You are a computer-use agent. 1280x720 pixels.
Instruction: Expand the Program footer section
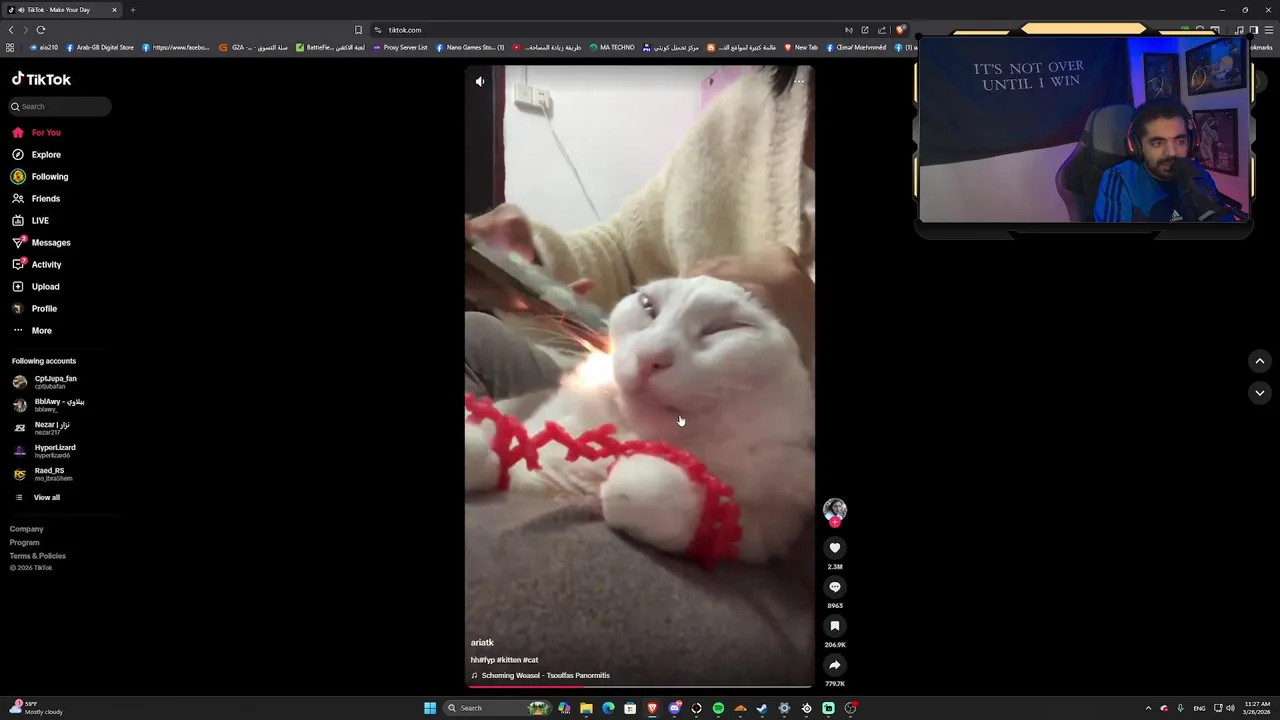coord(24,542)
